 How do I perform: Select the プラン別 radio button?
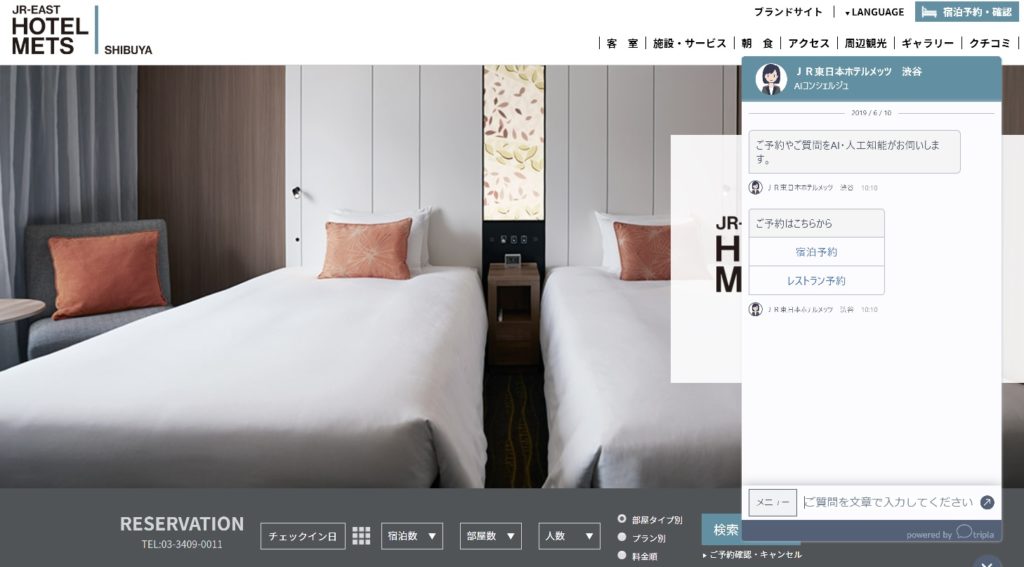(622, 538)
